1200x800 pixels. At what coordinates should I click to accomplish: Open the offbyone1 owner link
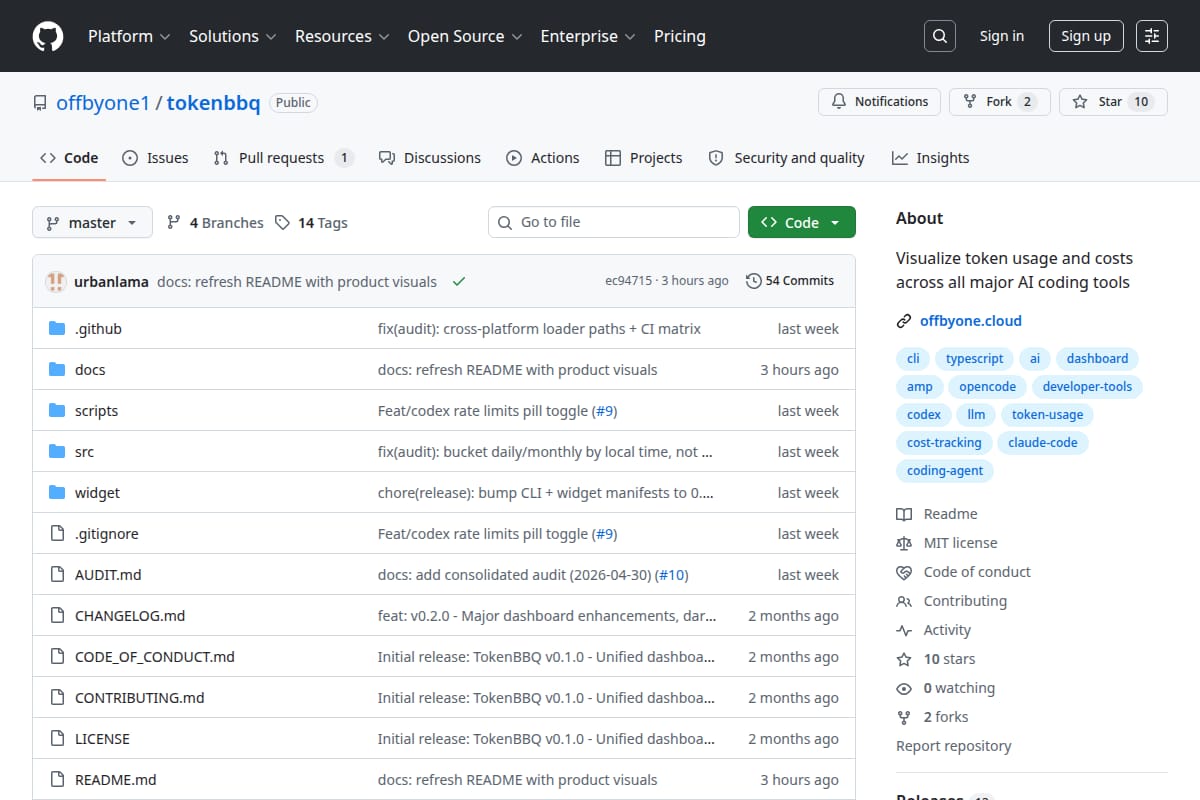[103, 103]
